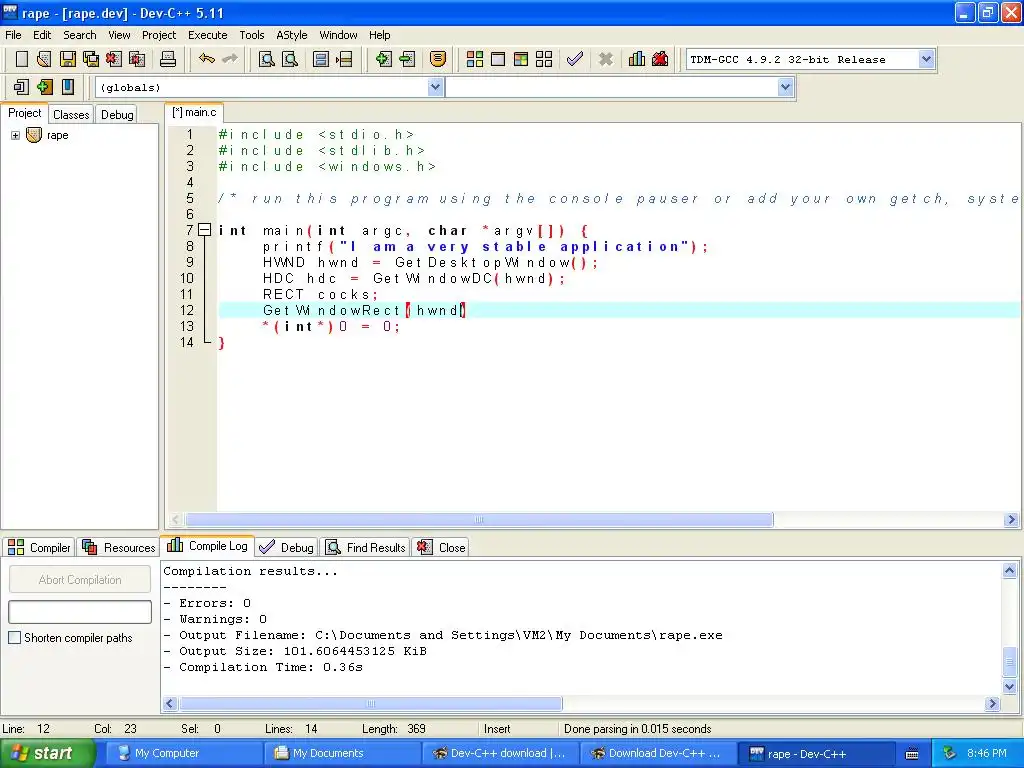Open the Tools menu
Image resolution: width=1024 pixels, height=768 pixels.
pos(251,35)
